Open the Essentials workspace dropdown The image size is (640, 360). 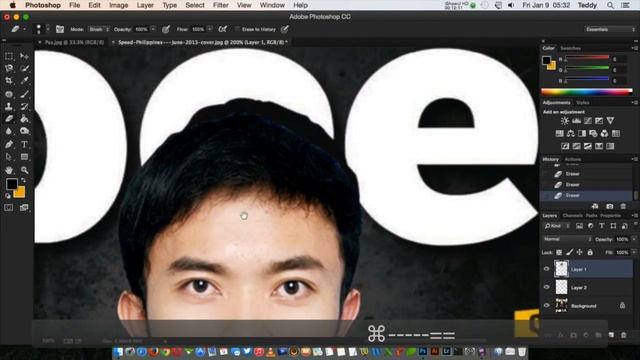coord(610,29)
